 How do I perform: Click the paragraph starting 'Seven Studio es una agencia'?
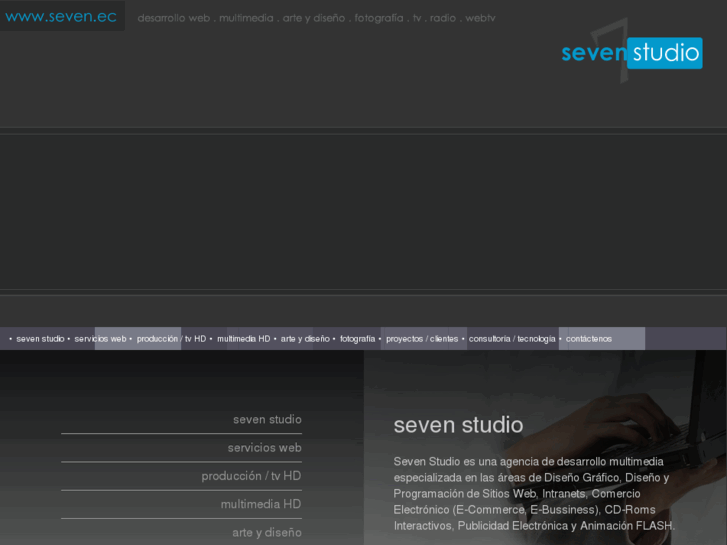534,494
